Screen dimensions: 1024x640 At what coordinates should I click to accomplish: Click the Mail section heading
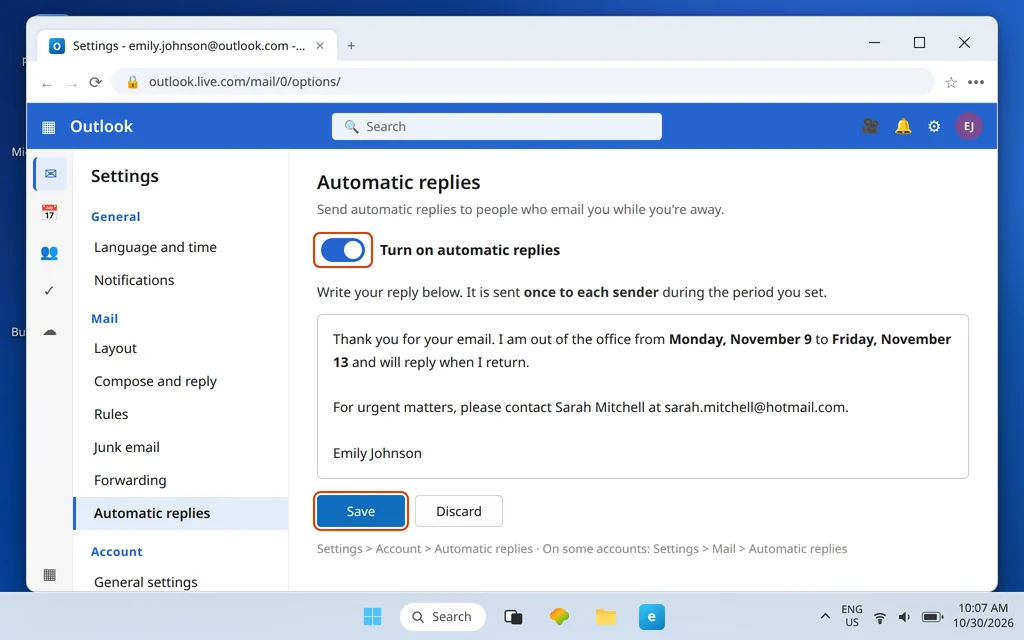tap(104, 319)
